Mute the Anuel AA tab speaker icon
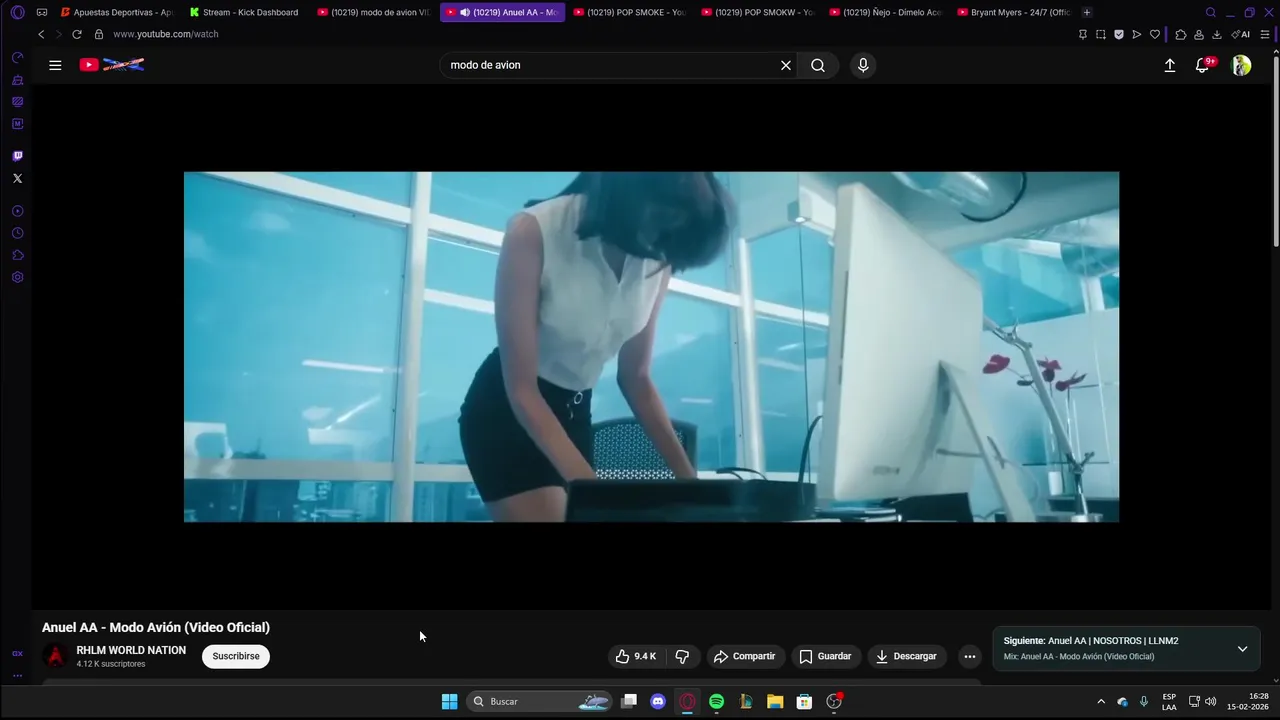Screen dimensions: 1280x720 (465, 12)
